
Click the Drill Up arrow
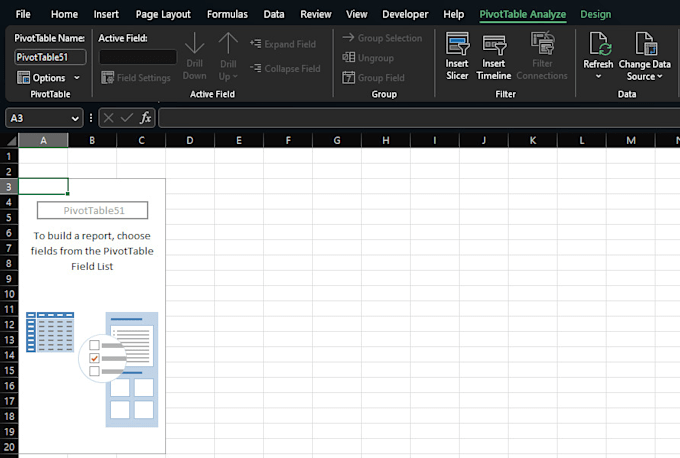click(228, 56)
